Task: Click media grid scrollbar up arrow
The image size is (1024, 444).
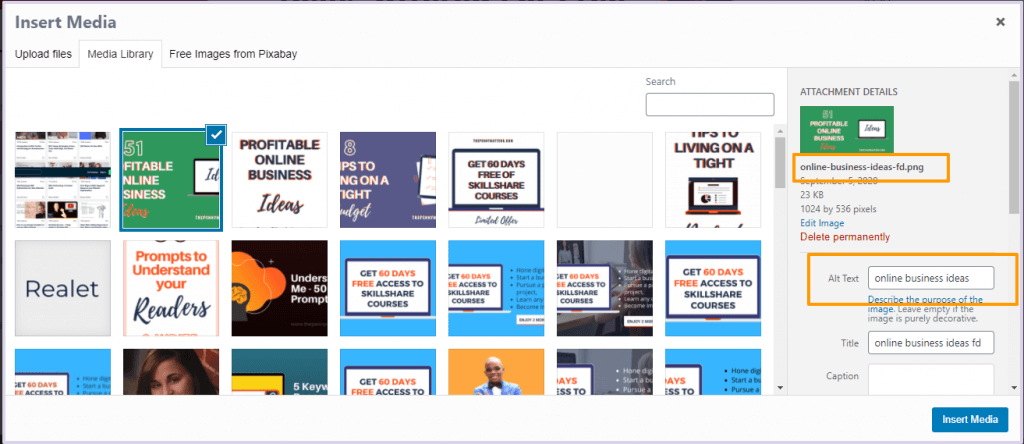Action: 780,130
